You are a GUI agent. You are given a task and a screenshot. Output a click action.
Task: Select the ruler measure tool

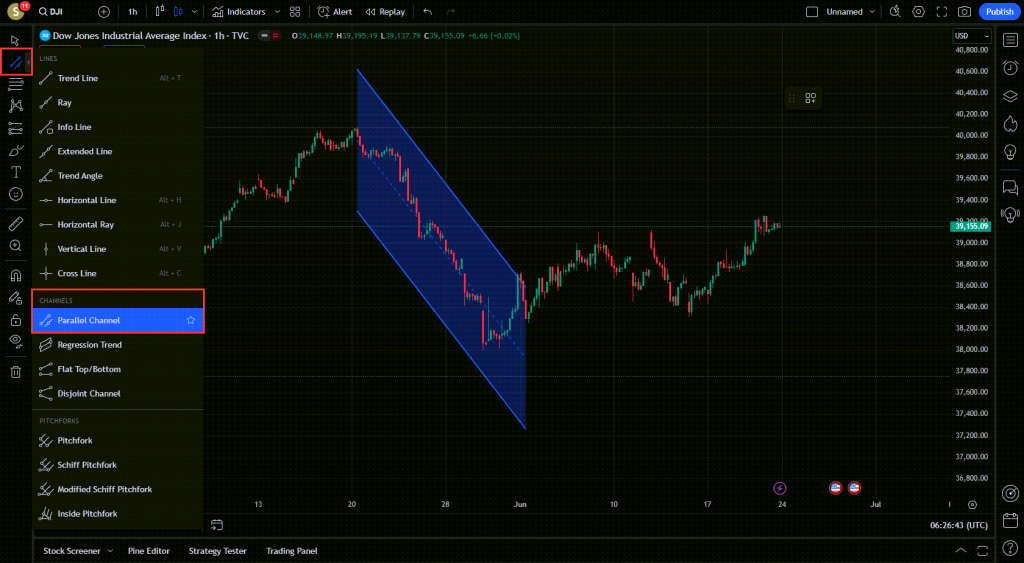pyautogui.click(x=16, y=224)
